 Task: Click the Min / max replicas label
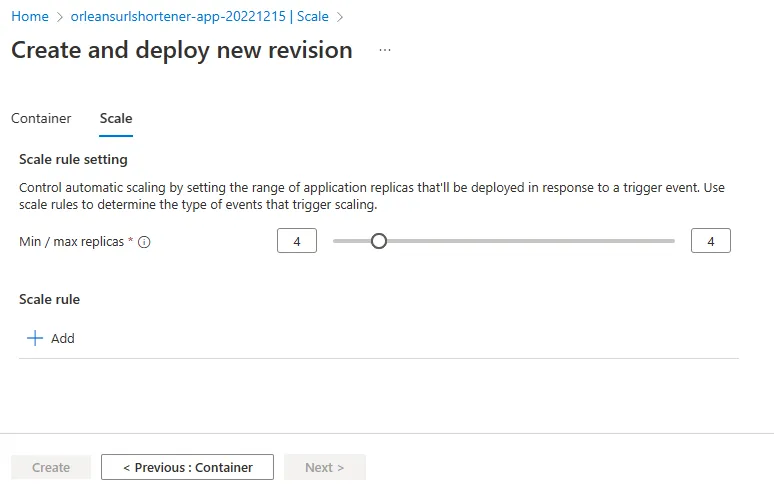(x=72, y=242)
